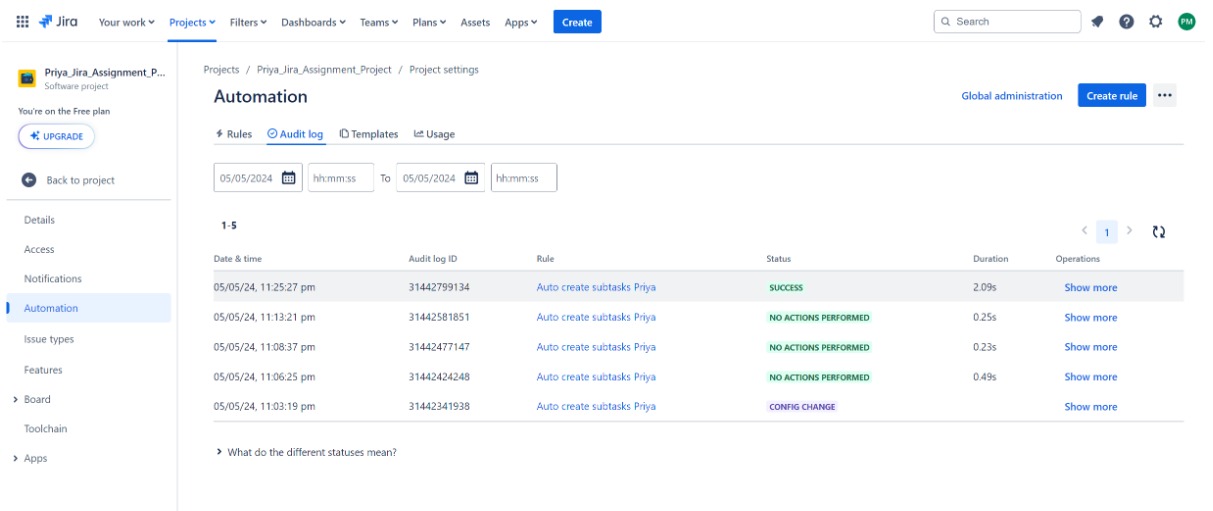Image resolution: width=1213 pixels, height=511 pixels.
Task: Open the Dashboards dropdown menu
Action: coord(313,22)
